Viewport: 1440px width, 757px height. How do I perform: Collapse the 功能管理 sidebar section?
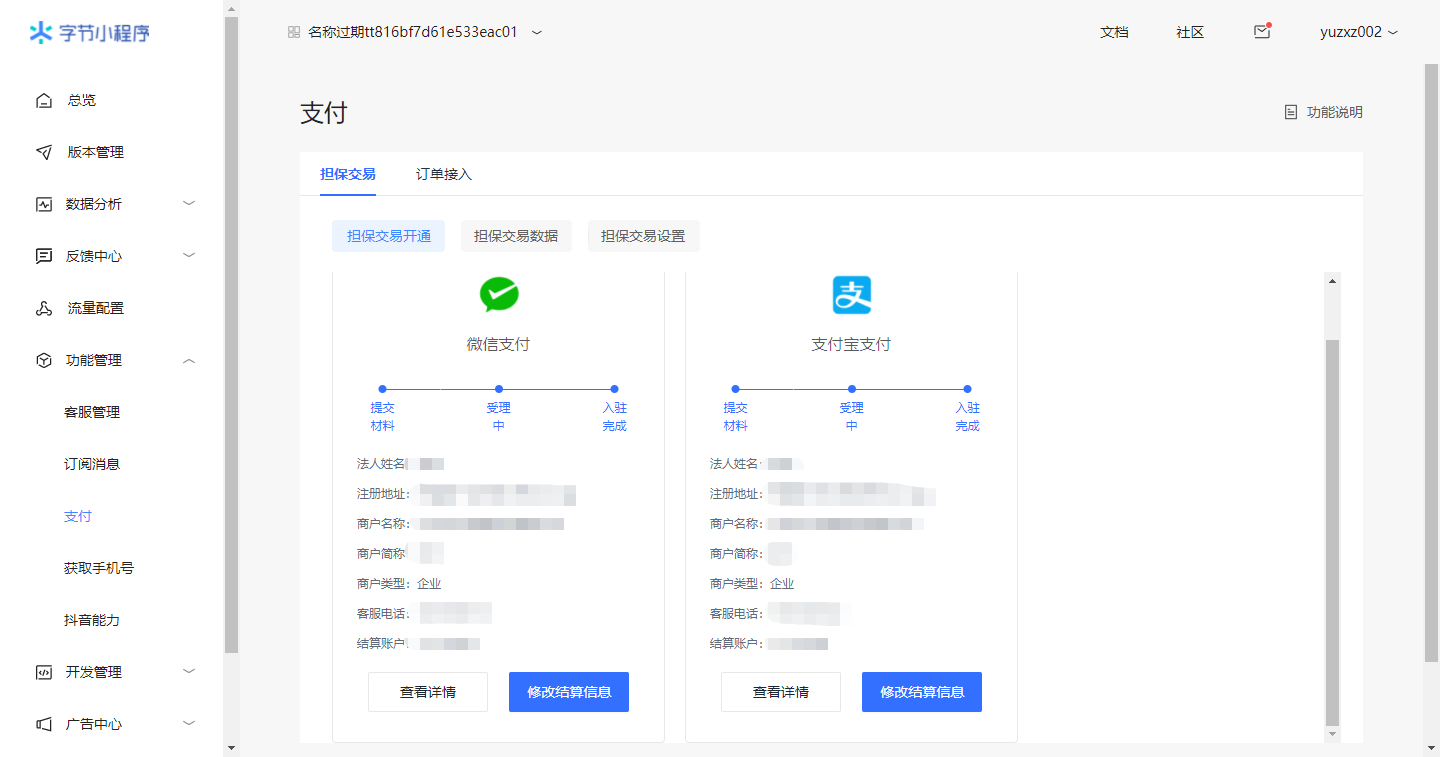[x=189, y=360]
